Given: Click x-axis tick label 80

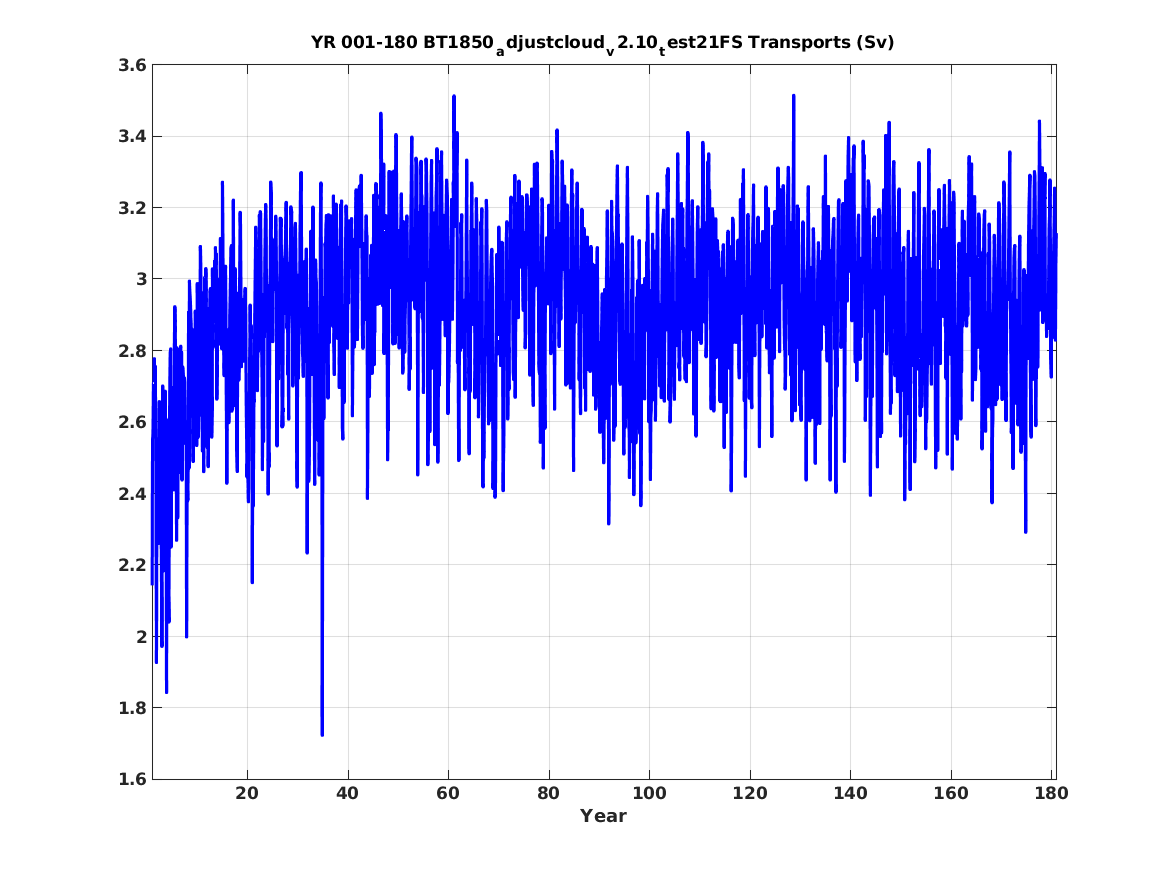Looking at the screenshot, I should pos(549,794).
